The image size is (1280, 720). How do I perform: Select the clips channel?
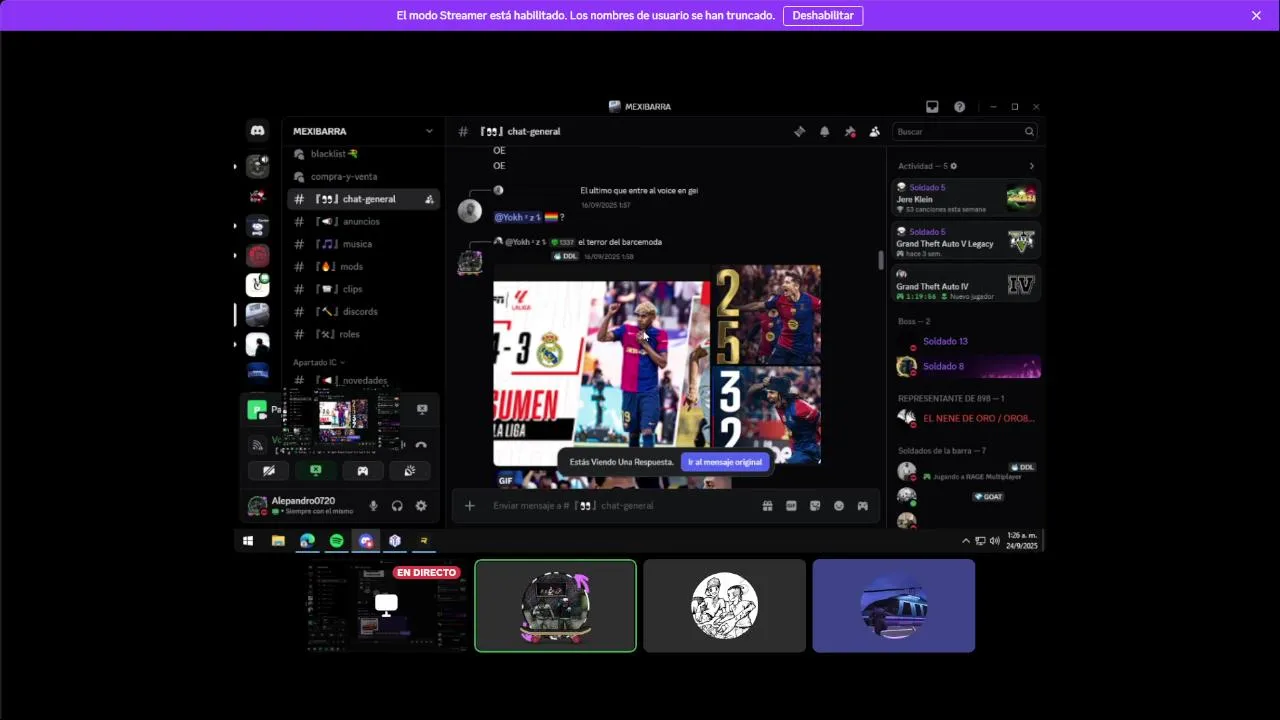click(x=363, y=289)
